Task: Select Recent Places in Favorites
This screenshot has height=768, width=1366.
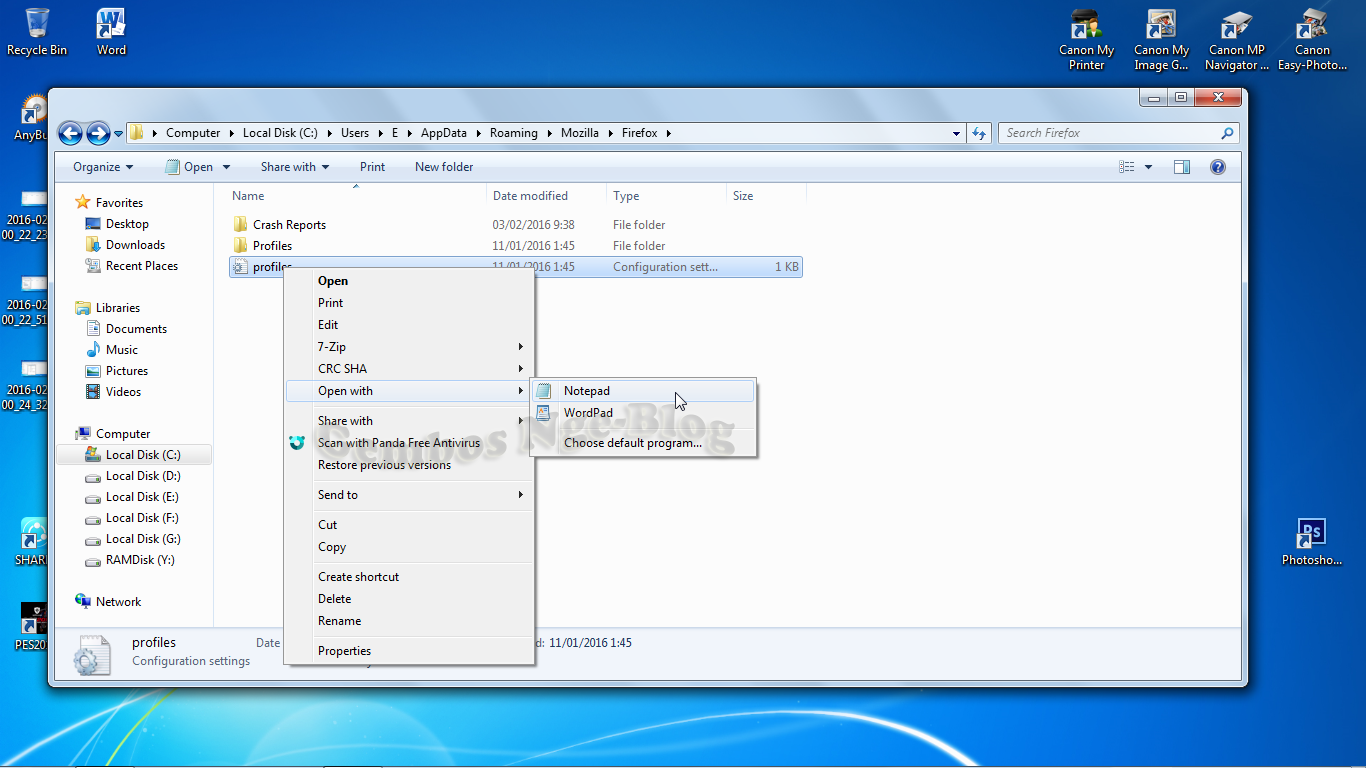Action: 142,266
